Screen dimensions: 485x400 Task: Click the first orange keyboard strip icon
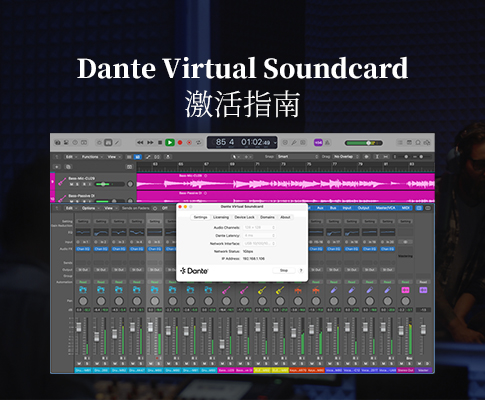pyautogui.click(x=298, y=290)
